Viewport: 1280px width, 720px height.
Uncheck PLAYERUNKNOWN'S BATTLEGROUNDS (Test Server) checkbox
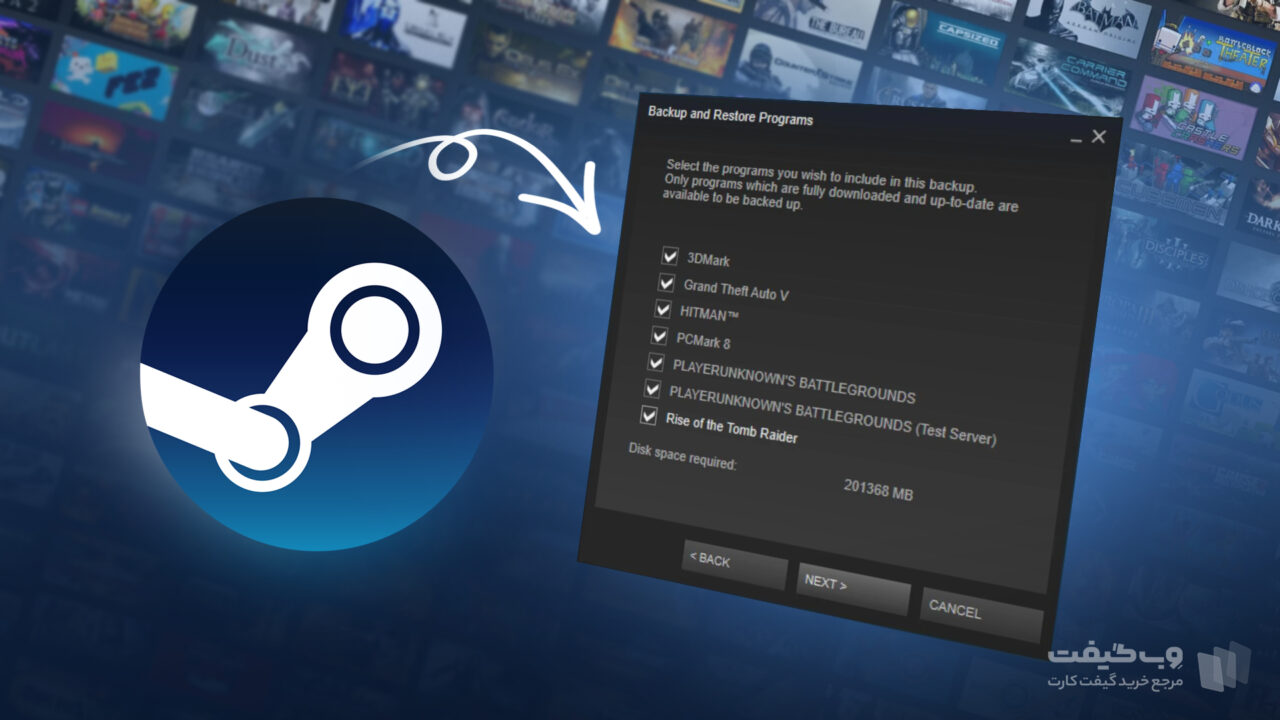tap(653, 389)
